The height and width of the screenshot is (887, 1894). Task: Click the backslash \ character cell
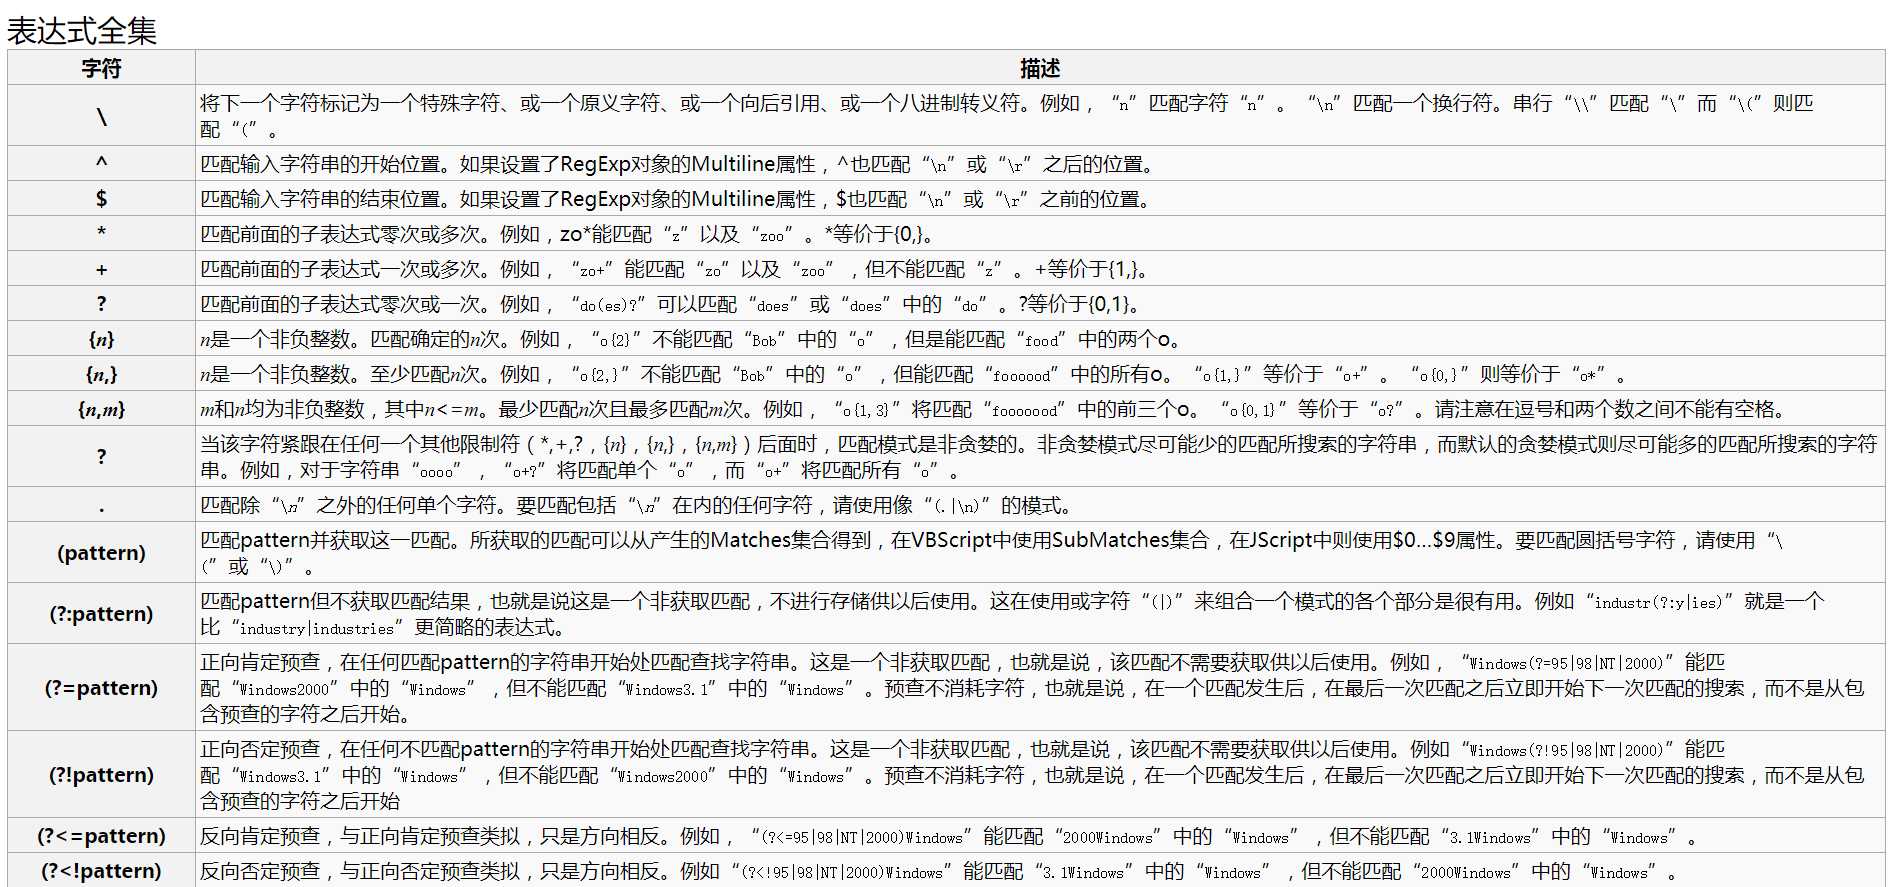click(x=101, y=116)
